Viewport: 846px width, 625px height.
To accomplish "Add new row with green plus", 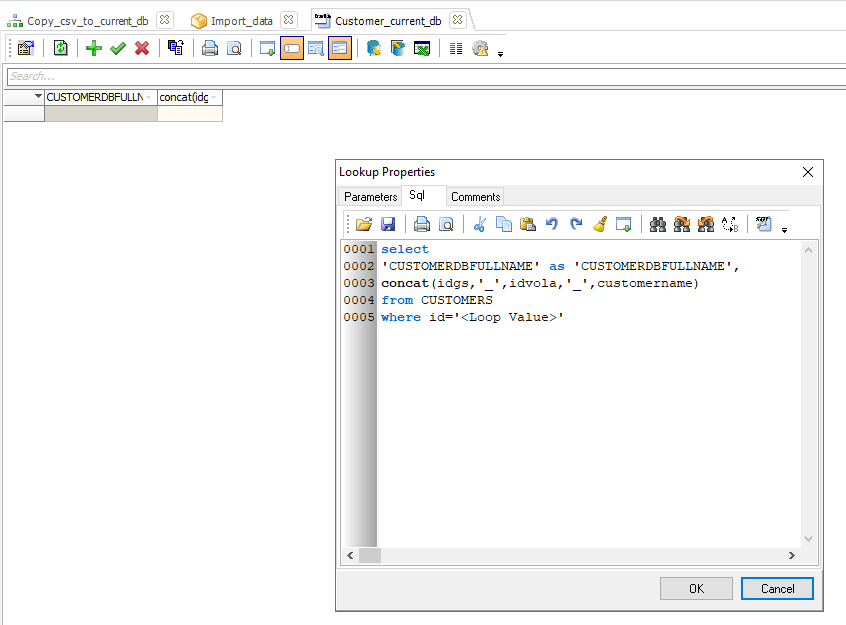I will 94,49.
